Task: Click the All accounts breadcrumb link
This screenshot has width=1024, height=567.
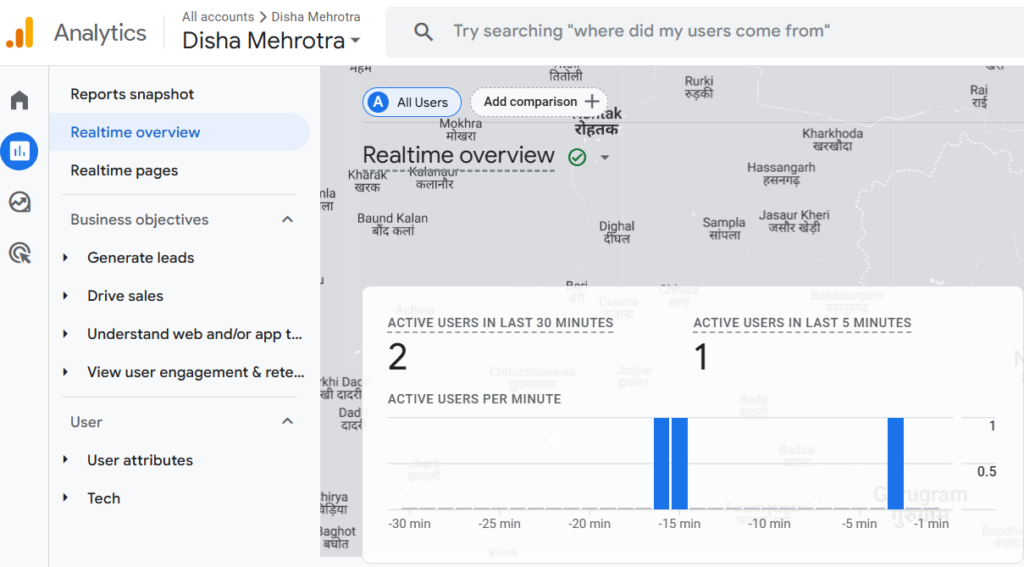Action: coord(217,17)
